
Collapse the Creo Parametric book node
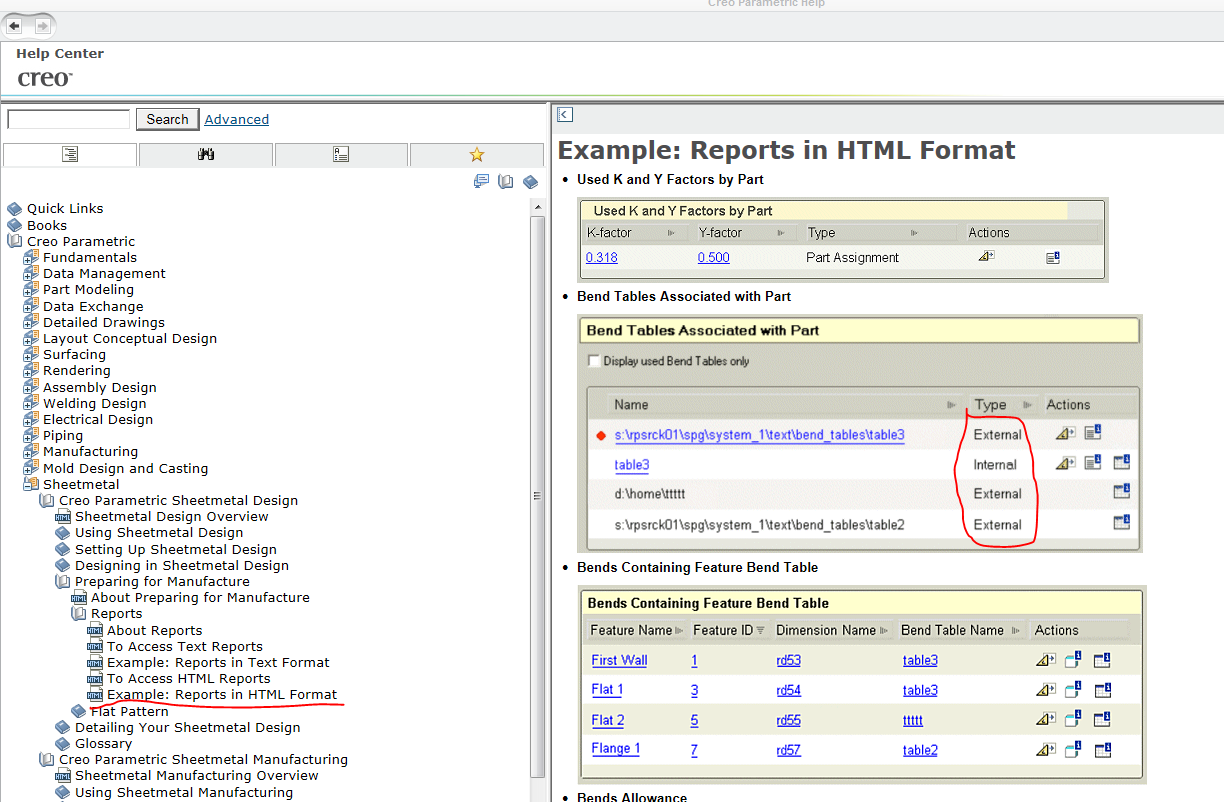(14, 241)
